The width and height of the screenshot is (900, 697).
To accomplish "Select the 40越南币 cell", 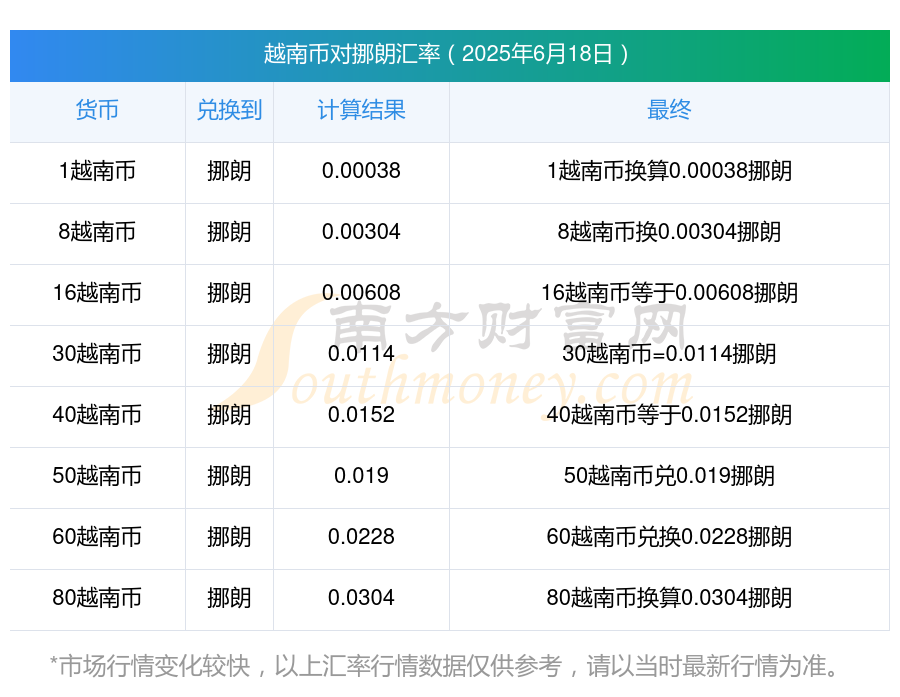I will point(97,415).
